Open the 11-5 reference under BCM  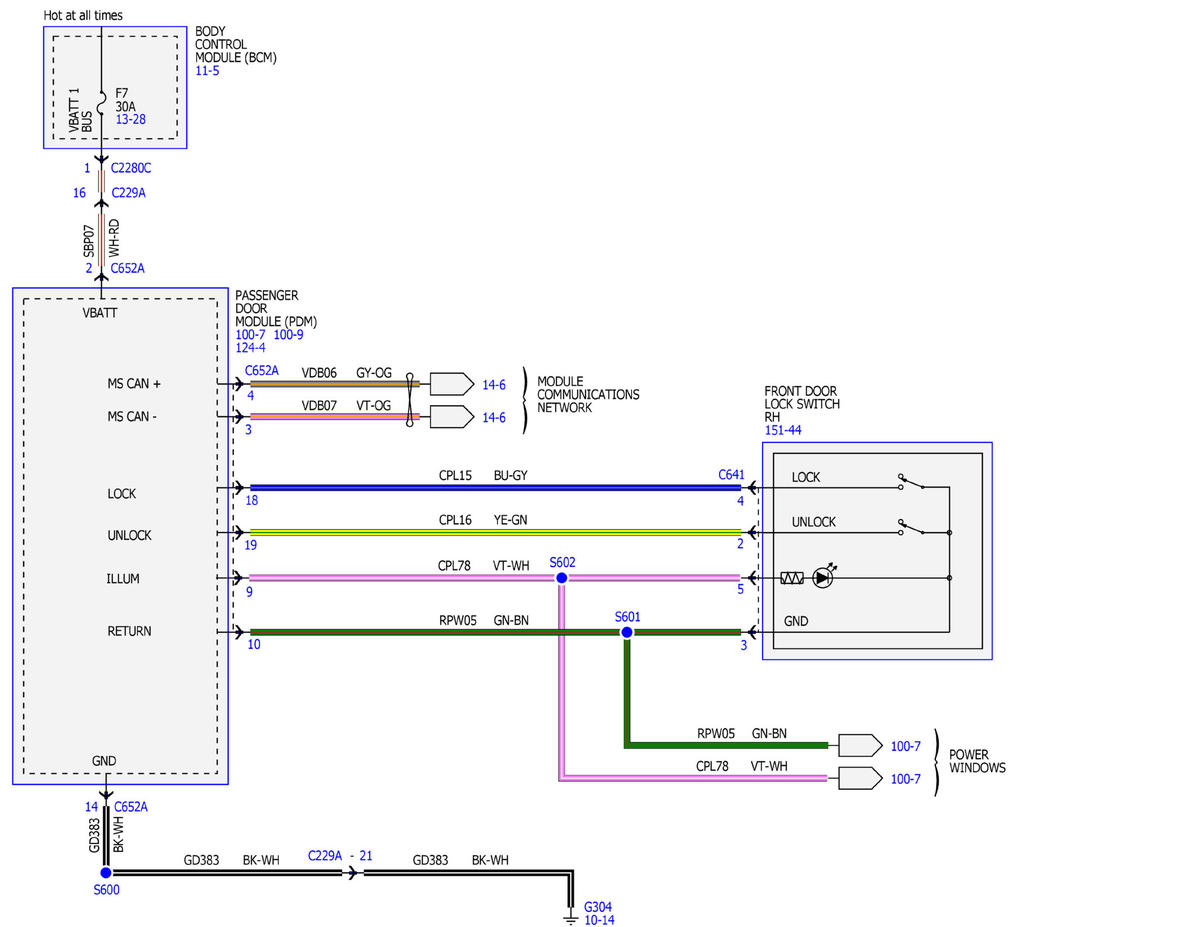pos(208,72)
